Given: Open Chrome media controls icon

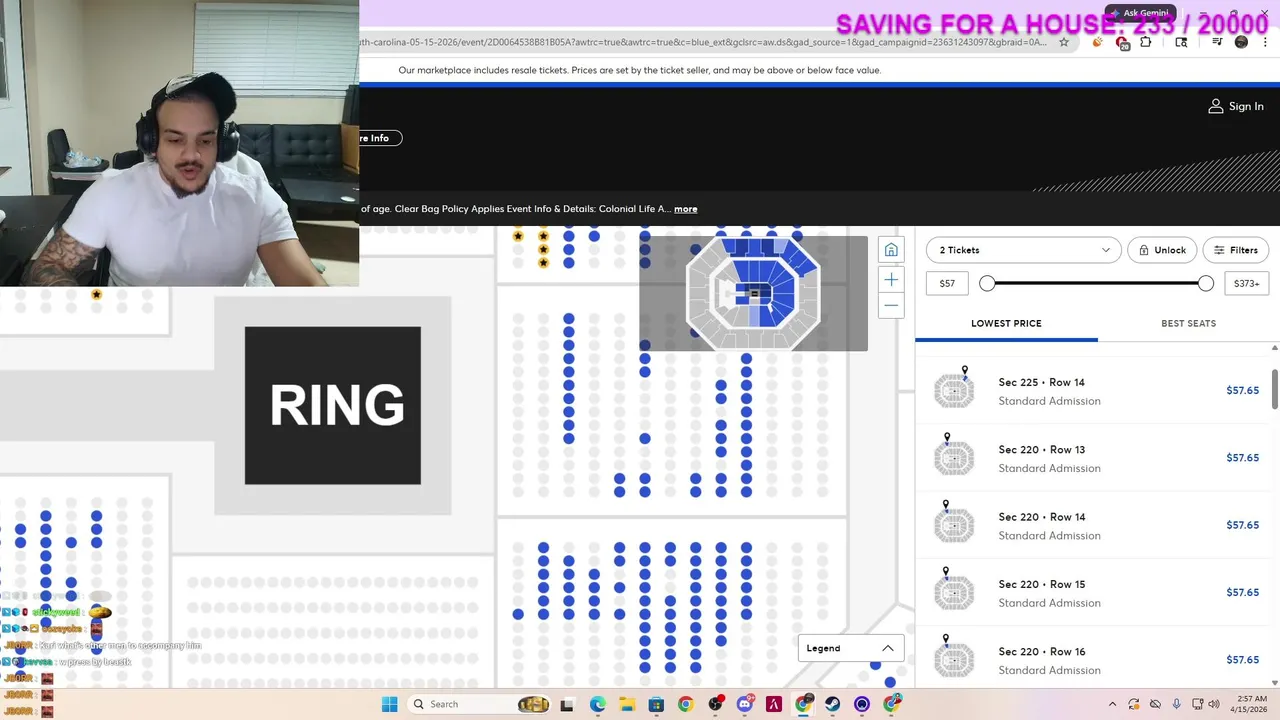Looking at the screenshot, I should tap(1217, 42).
